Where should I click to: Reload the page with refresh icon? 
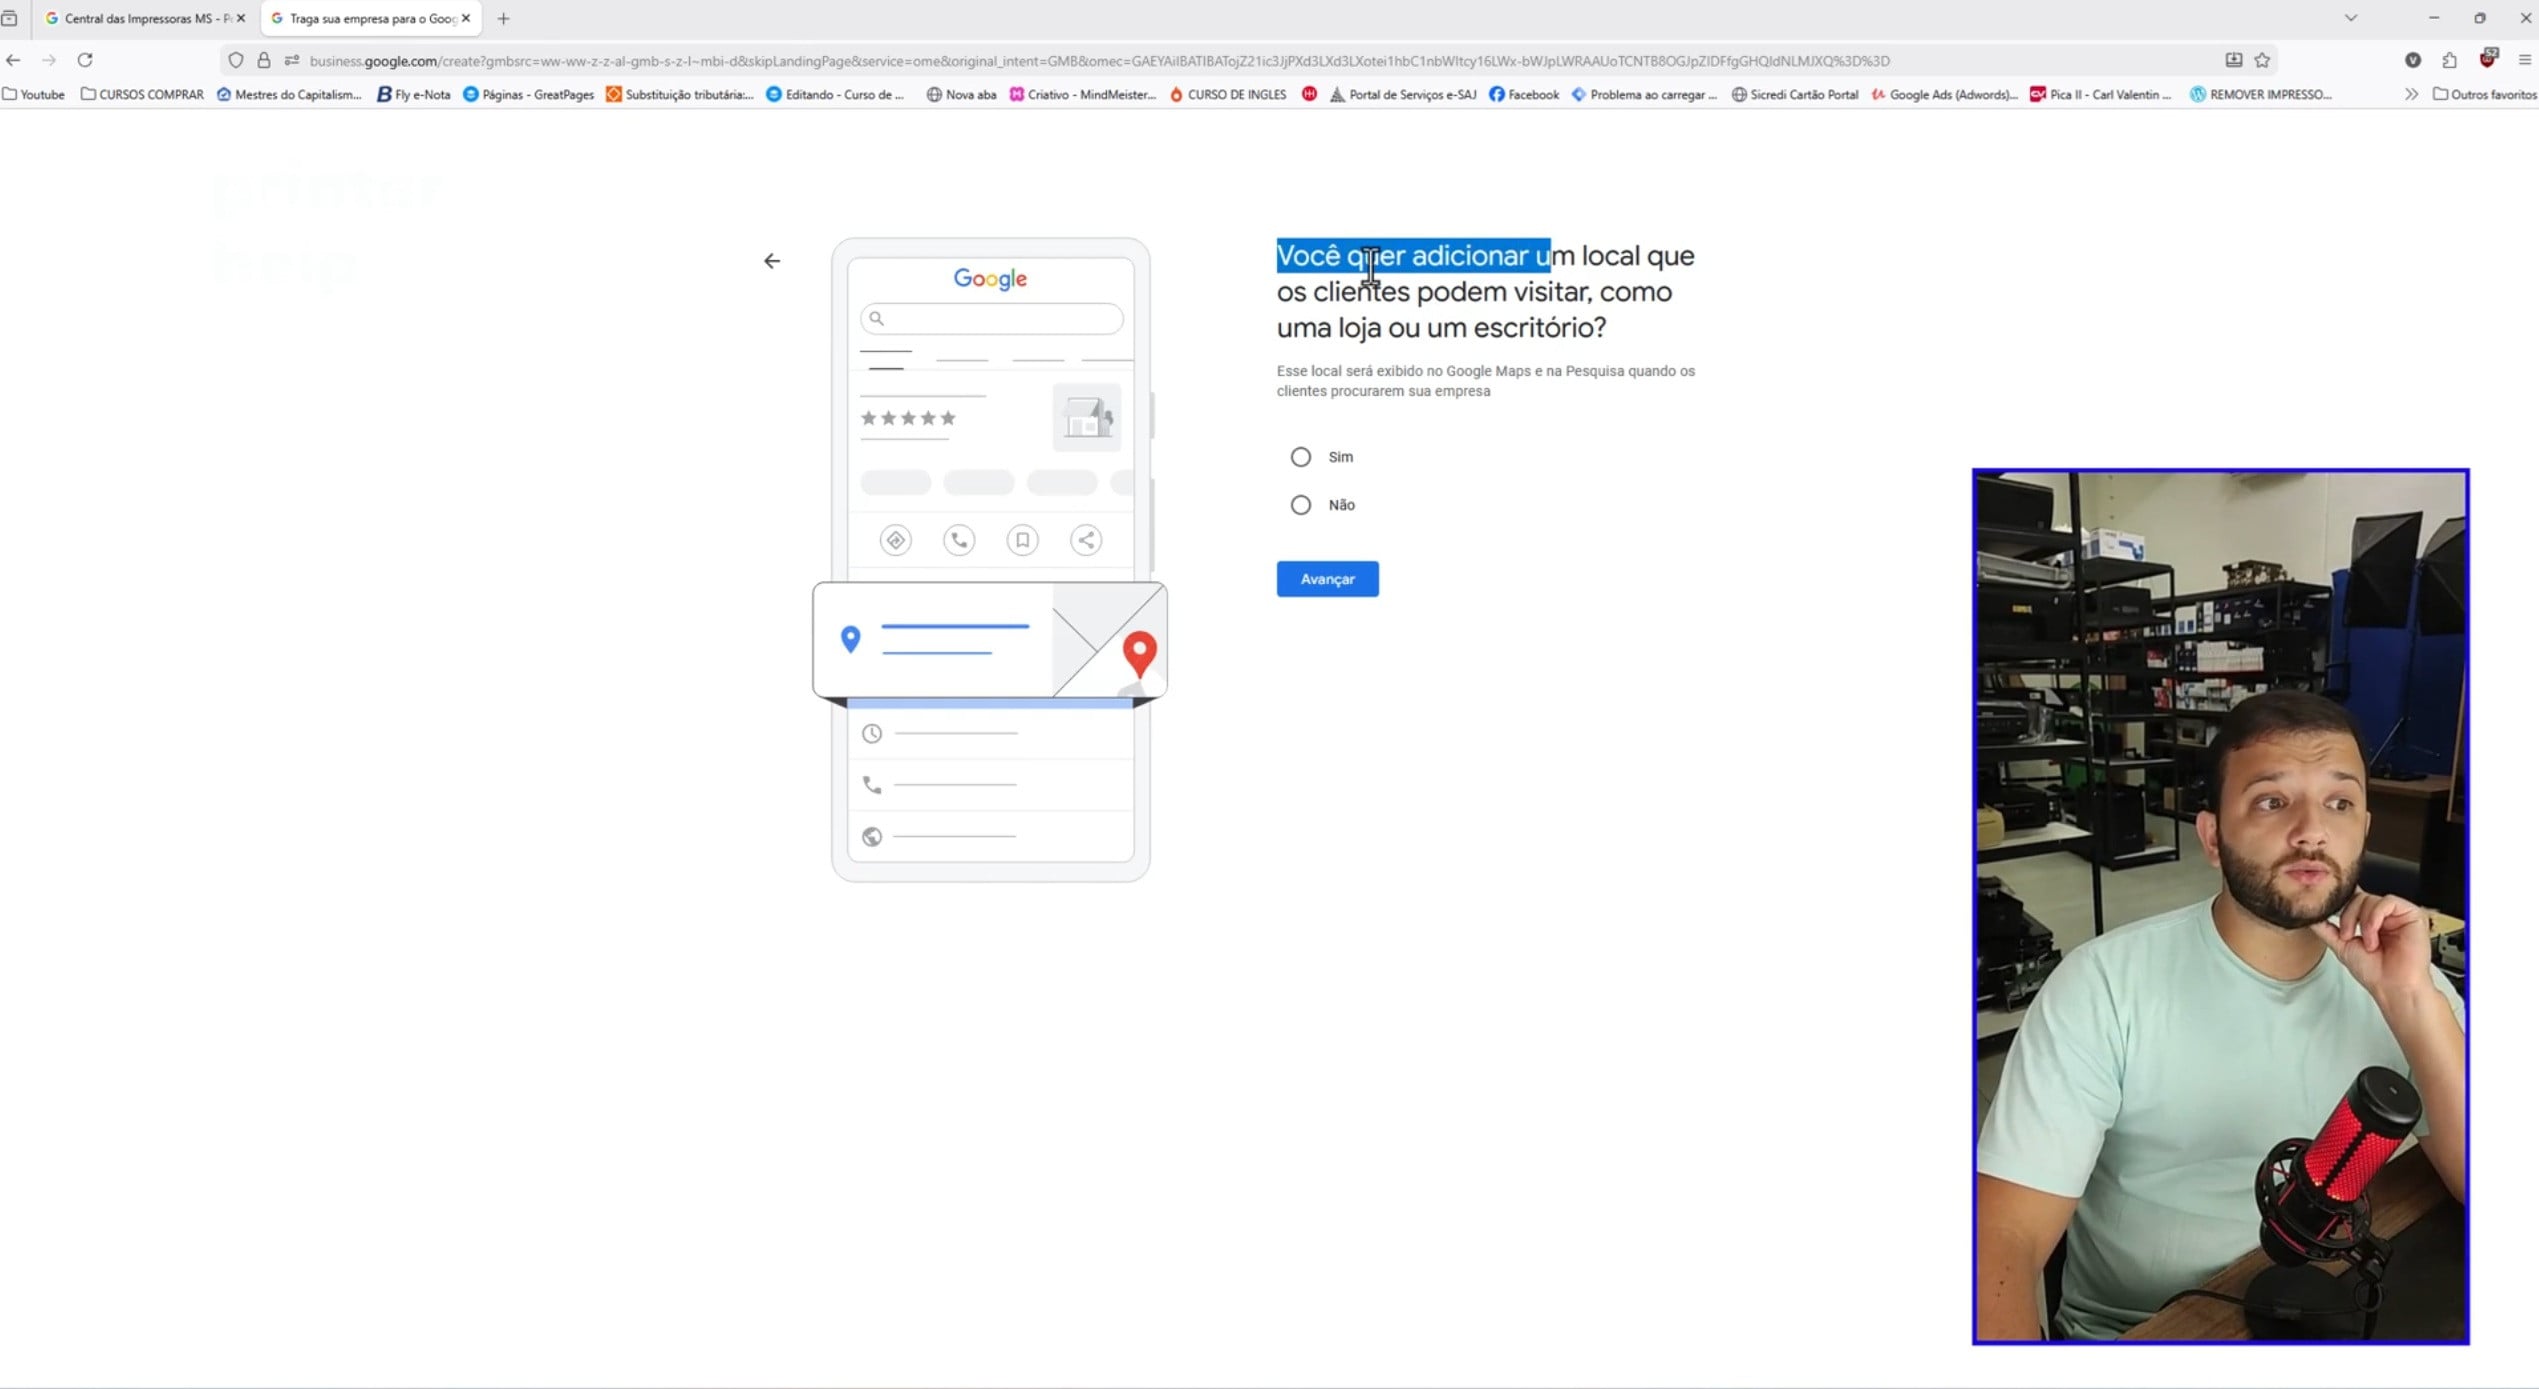click(85, 60)
